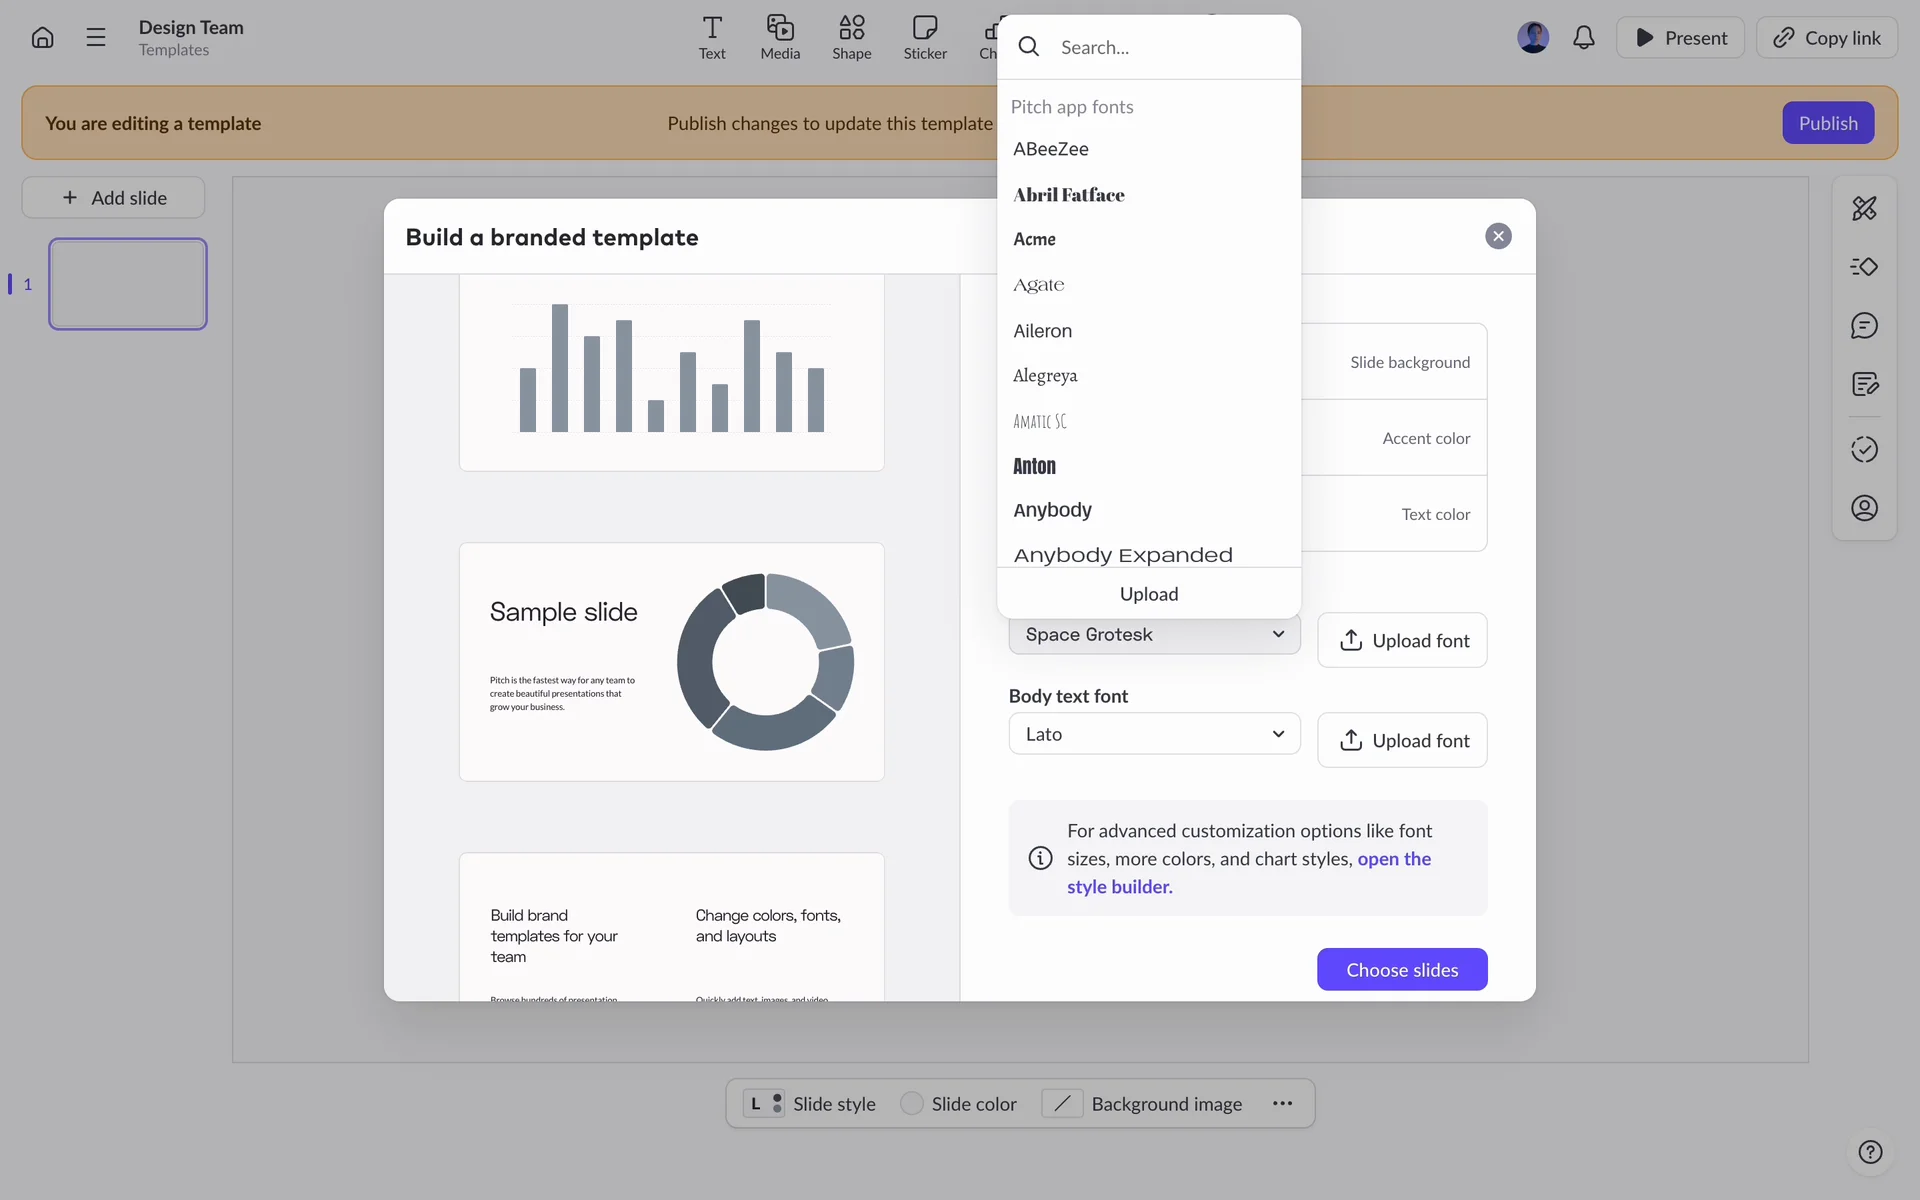
Task: Open the style builder link
Action: [x=1119, y=887]
